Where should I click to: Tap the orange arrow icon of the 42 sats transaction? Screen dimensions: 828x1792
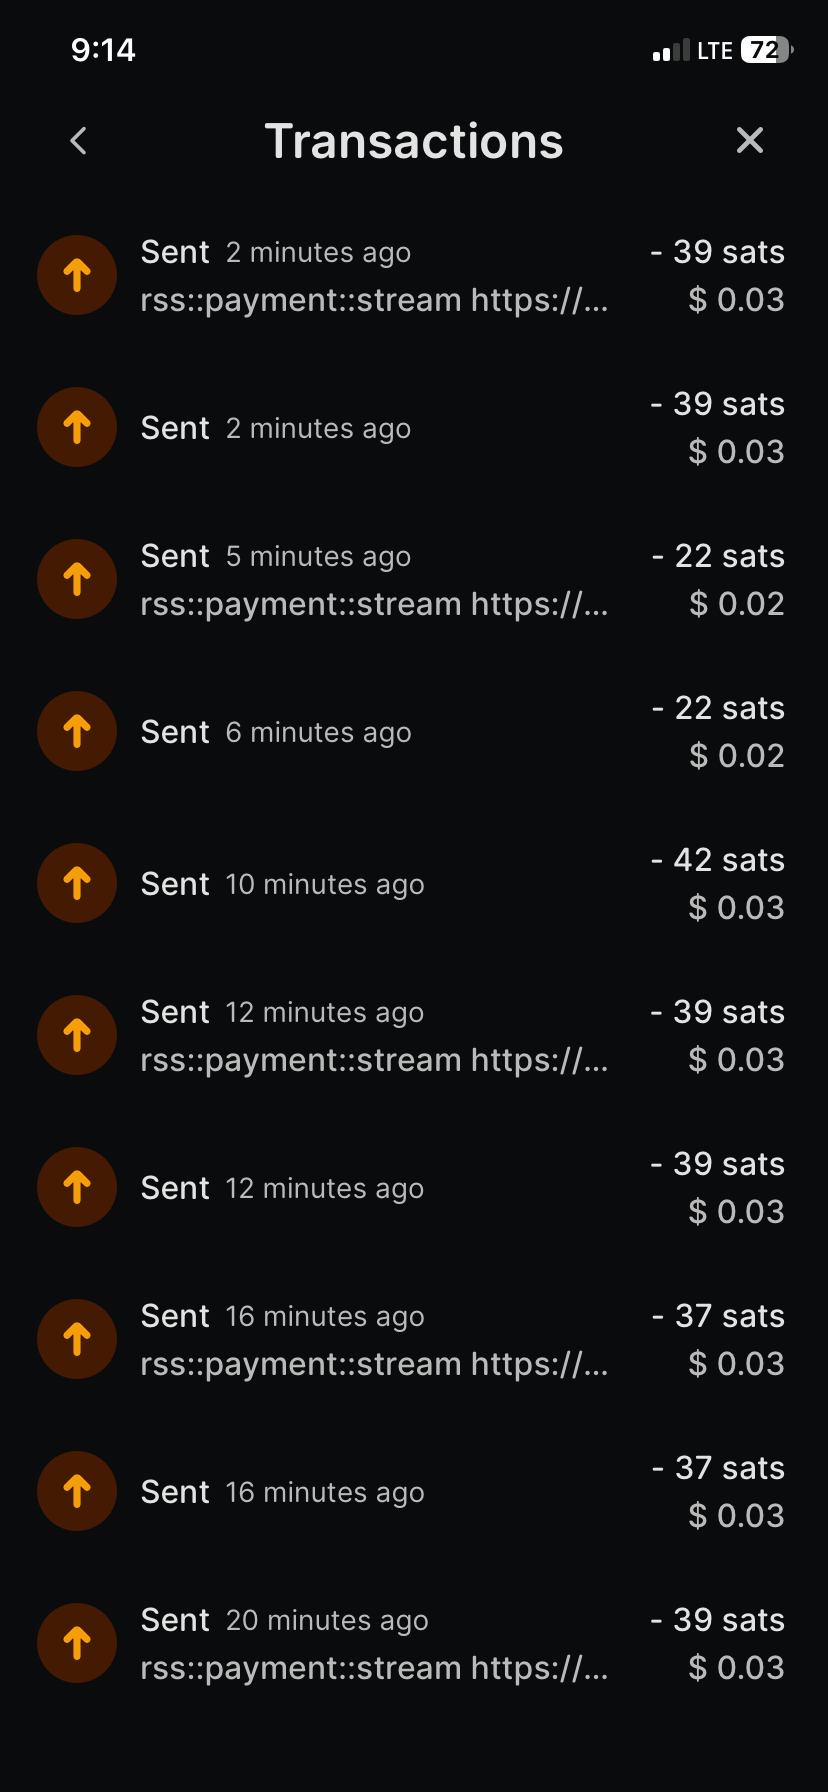point(77,883)
